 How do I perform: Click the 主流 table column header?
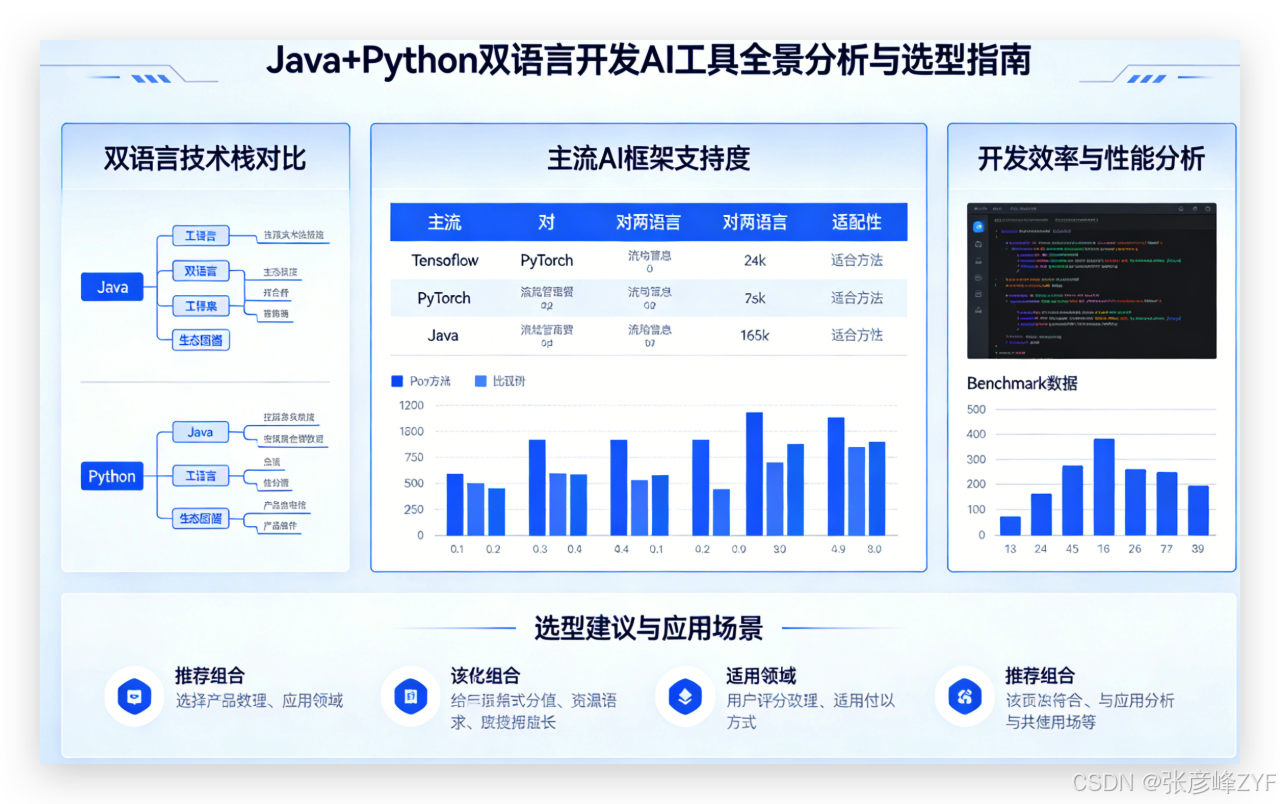(444, 222)
